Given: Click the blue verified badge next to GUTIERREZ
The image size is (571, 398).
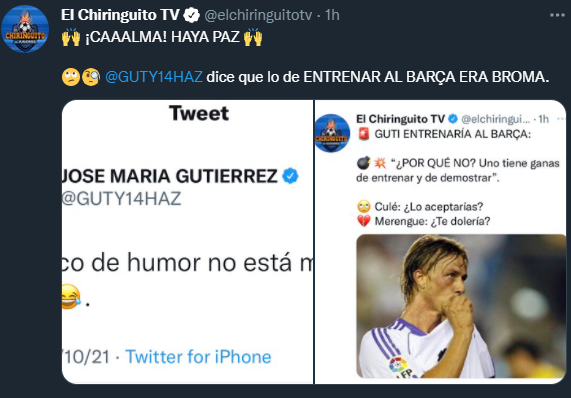Looking at the screenshot, I should 290,176.
